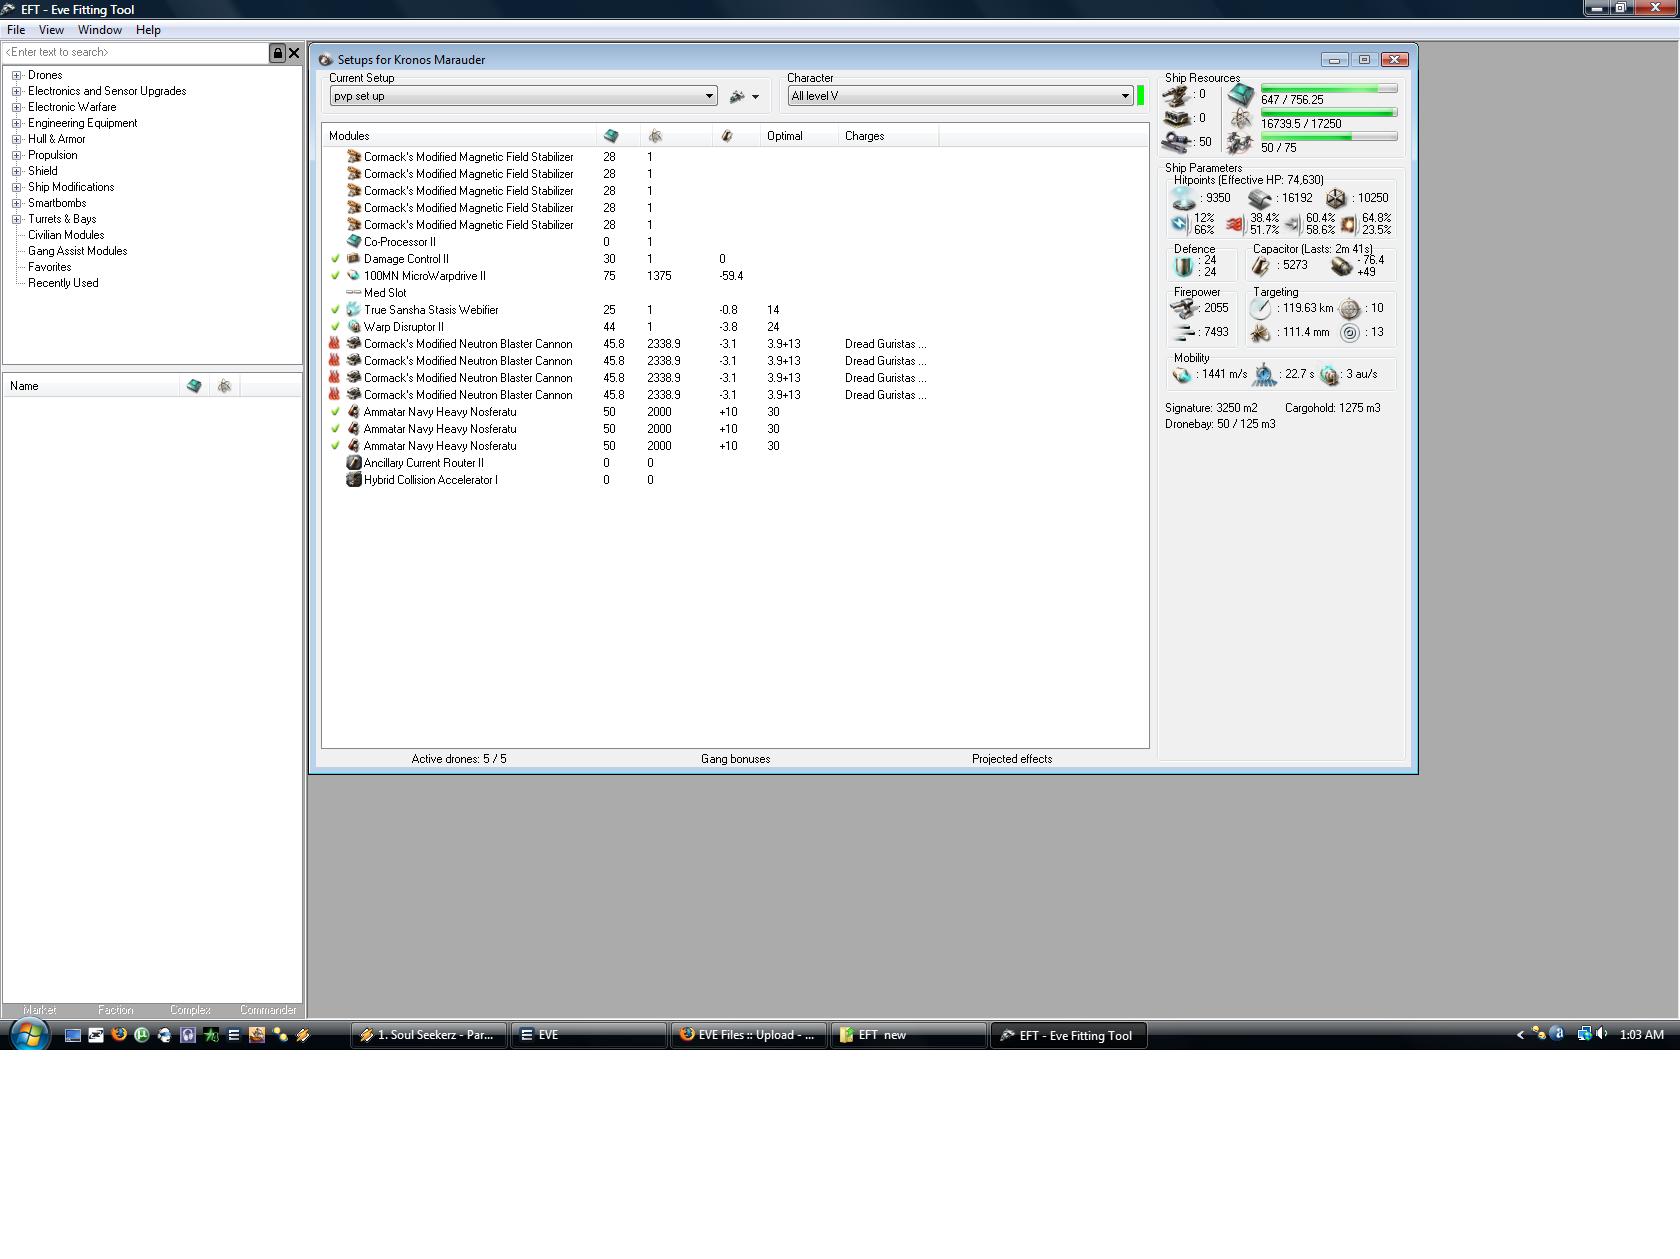Open the View menu
This screenshot has height=1259, width=1680.
tap(51, 30)
